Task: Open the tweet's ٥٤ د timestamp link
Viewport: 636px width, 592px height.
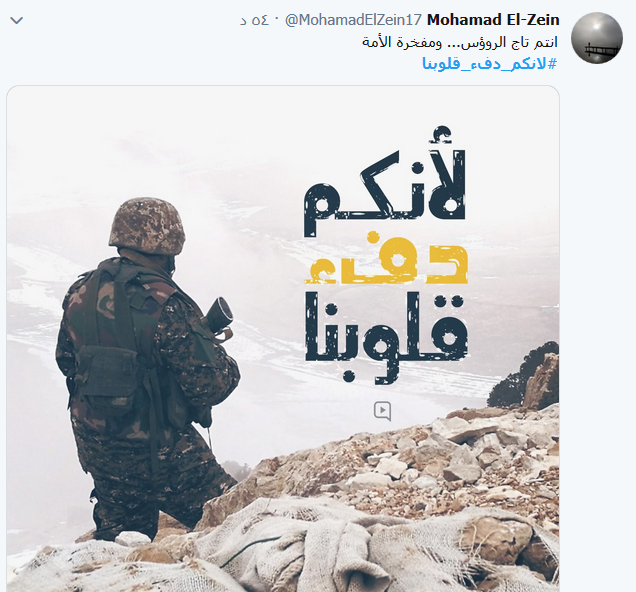Action: (254, 20)
